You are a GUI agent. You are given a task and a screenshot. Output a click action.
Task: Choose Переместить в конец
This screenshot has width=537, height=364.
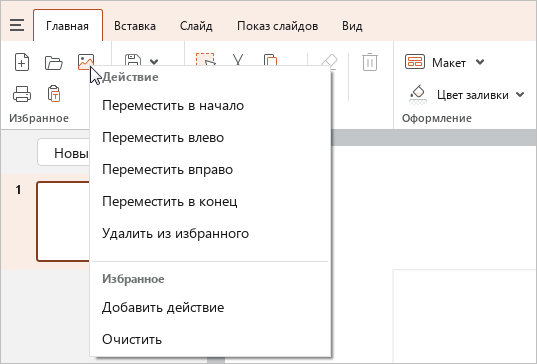tap(210, 201)
